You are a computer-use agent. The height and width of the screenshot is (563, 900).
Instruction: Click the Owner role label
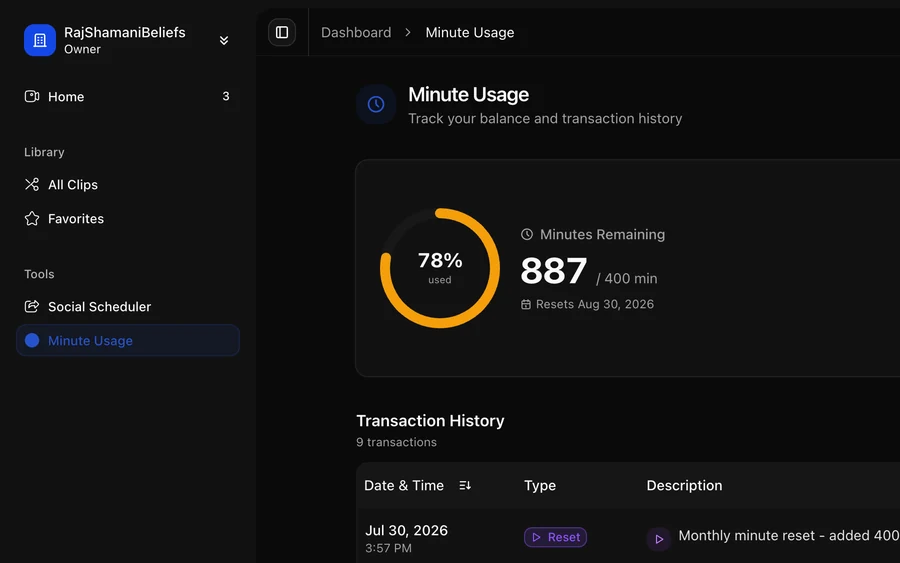[82, 49]
